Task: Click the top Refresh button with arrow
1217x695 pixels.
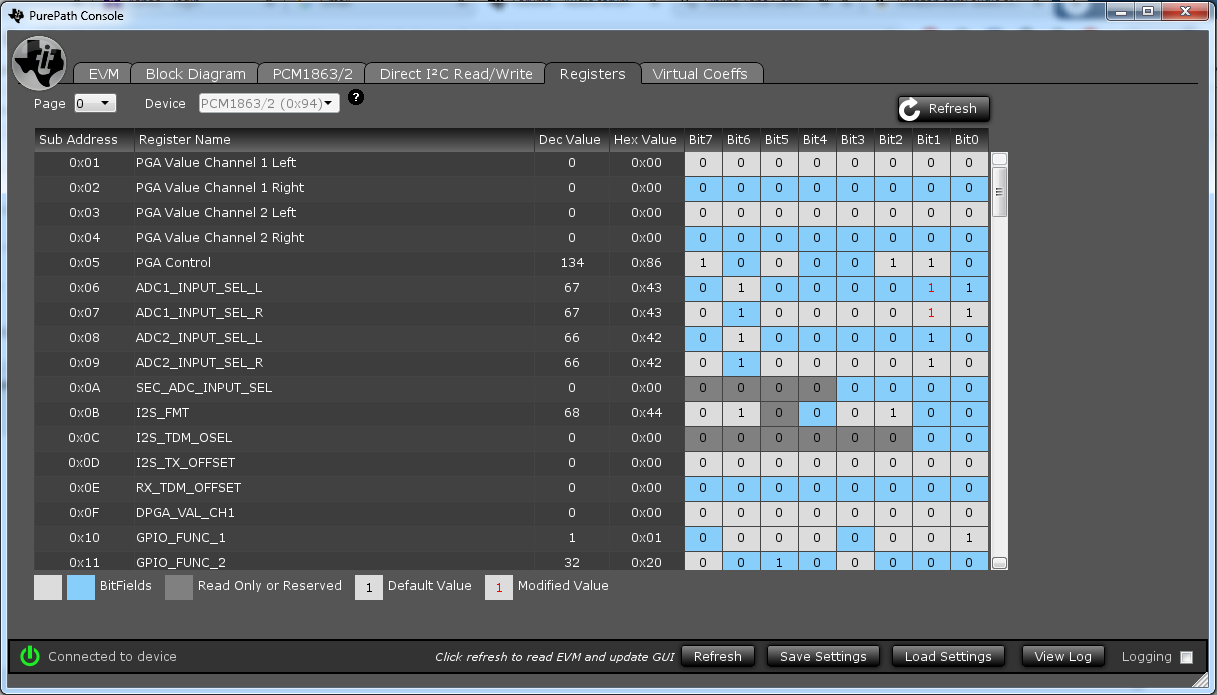Action: (944, 109)
